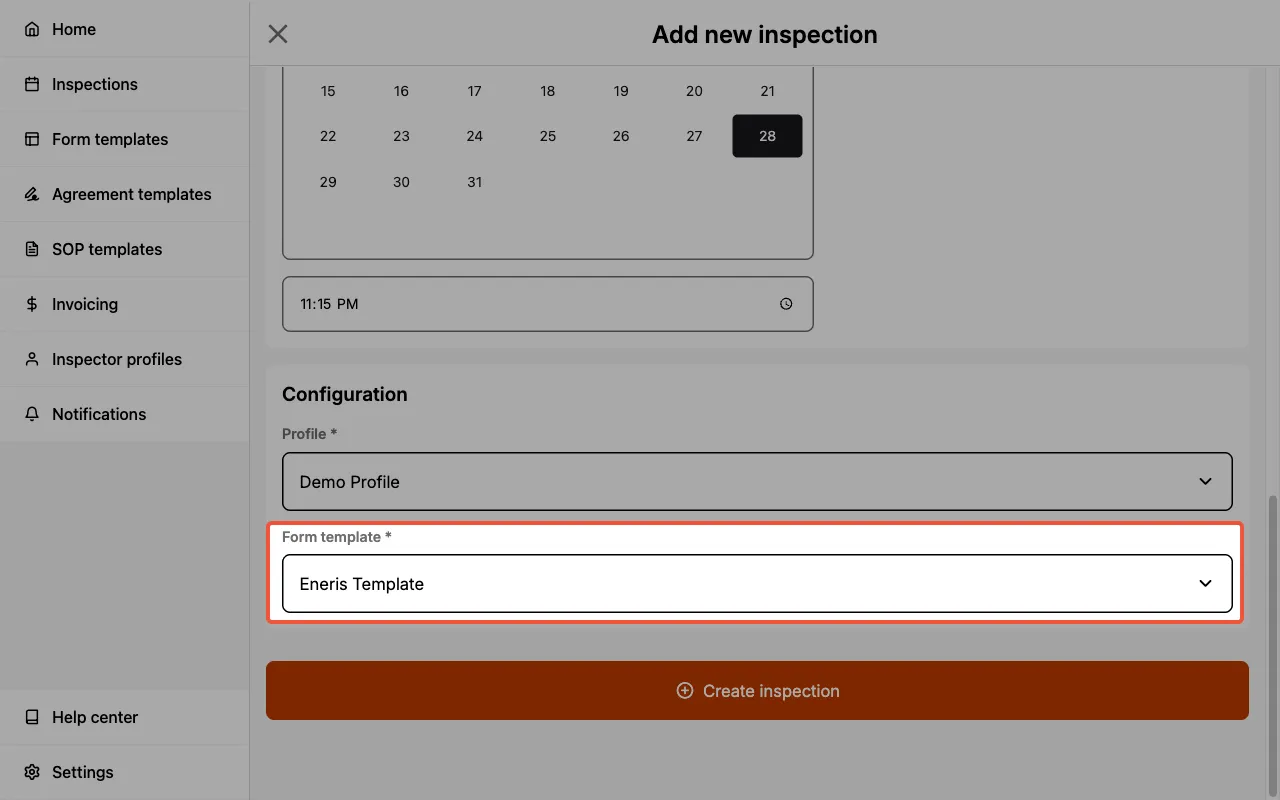Expand the Form template dropdown
This screenshot has width=1280, height=800.
tap(757, 583)
